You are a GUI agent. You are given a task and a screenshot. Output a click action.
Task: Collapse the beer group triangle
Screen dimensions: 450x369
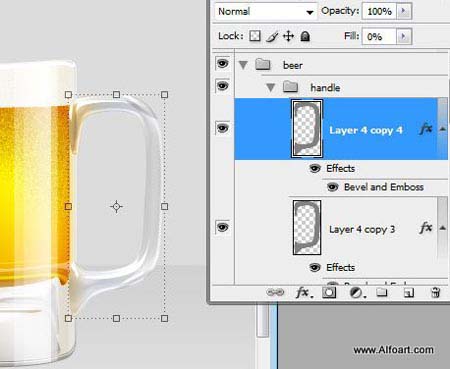pos(243,65)
